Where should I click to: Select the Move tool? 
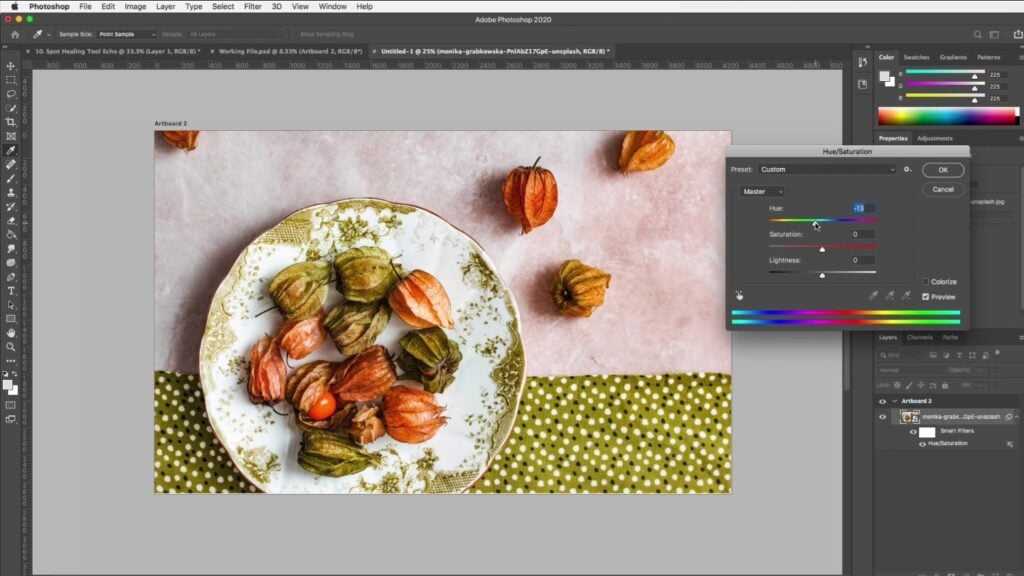pyautogui.click(x=10, y=66)
